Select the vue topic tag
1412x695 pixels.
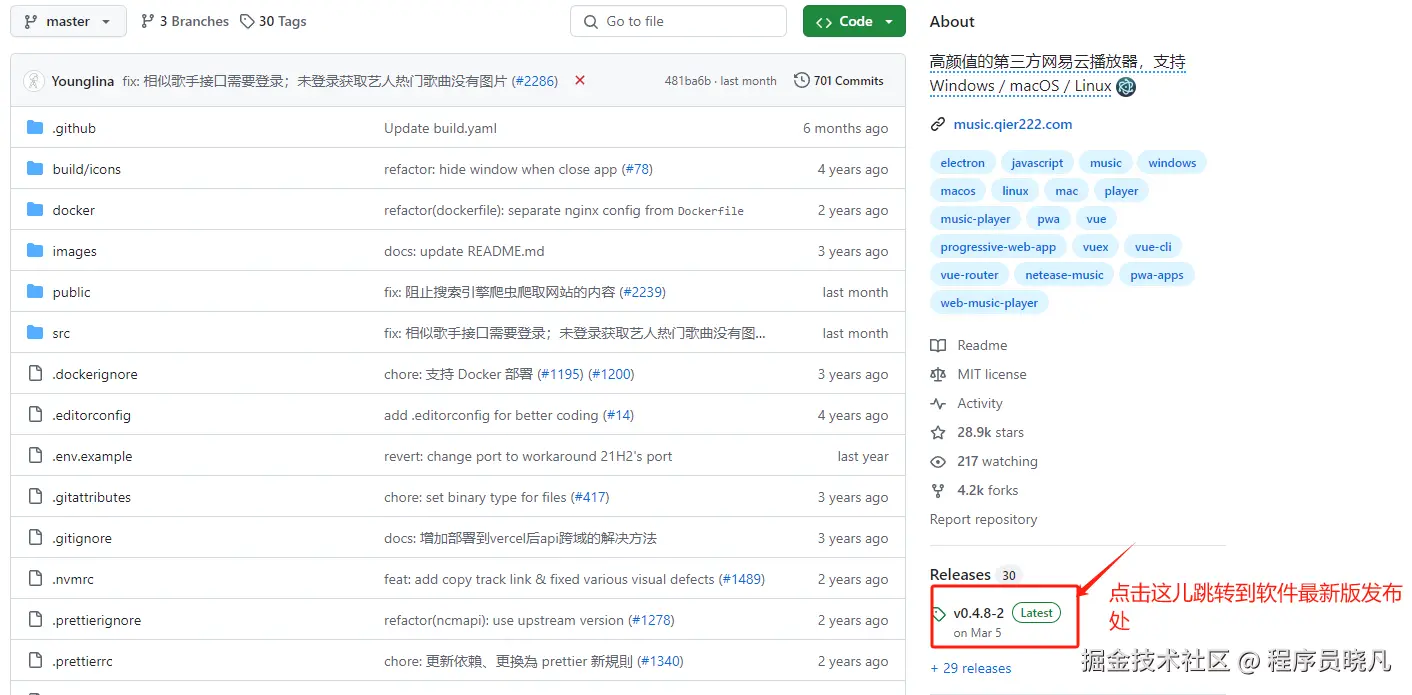pyautogui.click(x=1096, y=219)
